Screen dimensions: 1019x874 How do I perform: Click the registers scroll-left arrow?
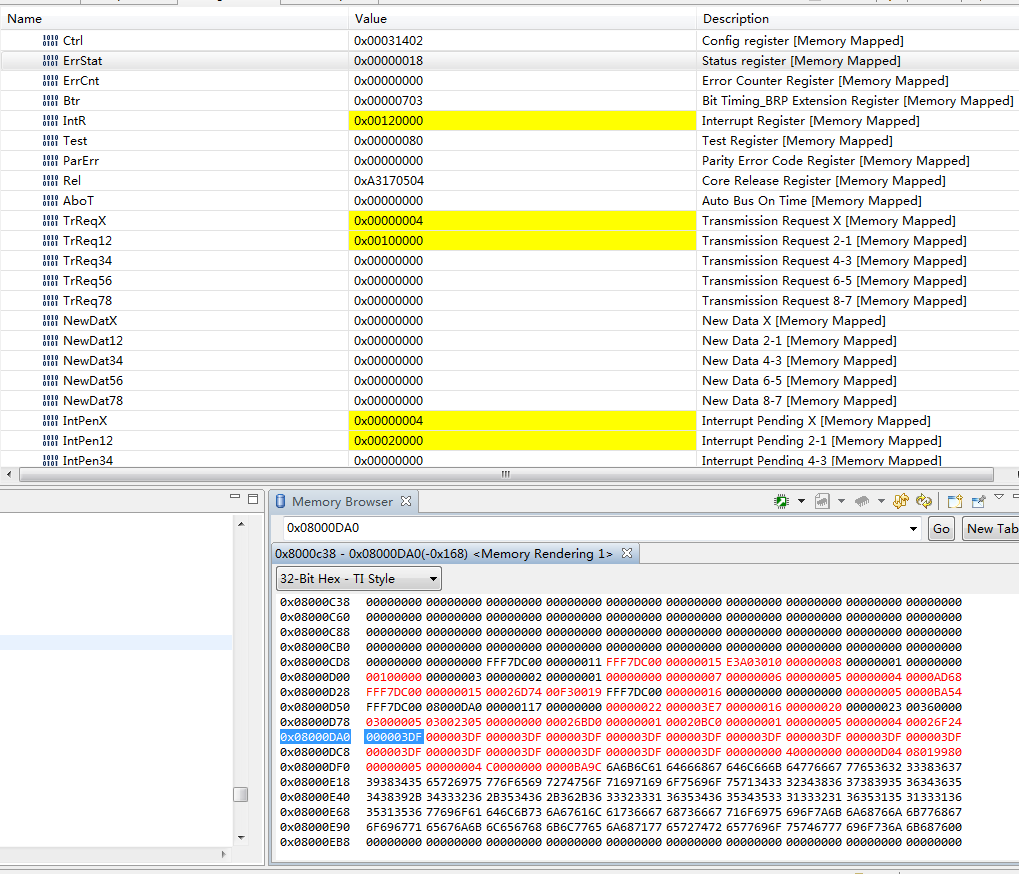[x=8, y=474]
